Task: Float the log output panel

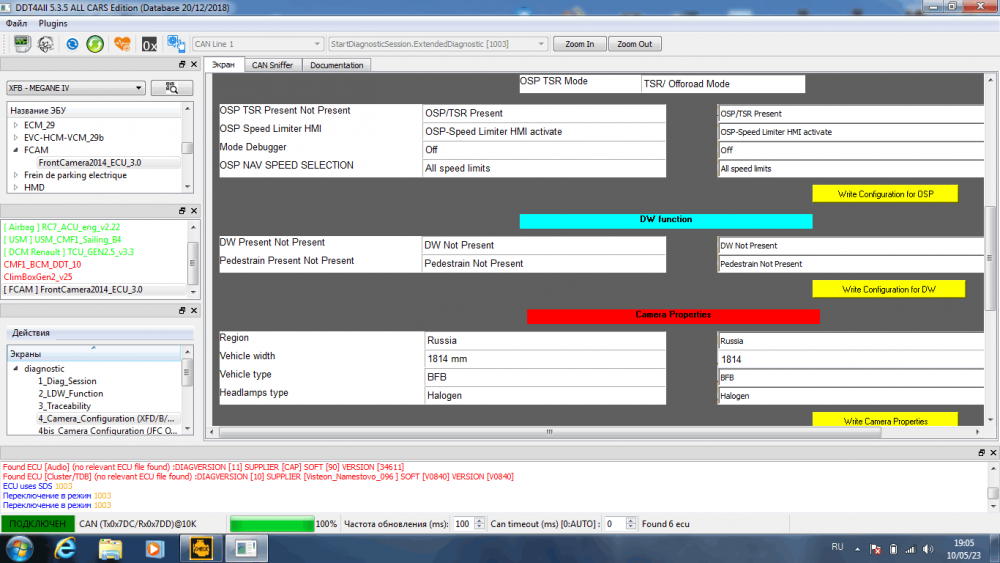Action: pyautogui.click(x=982, y=452)
